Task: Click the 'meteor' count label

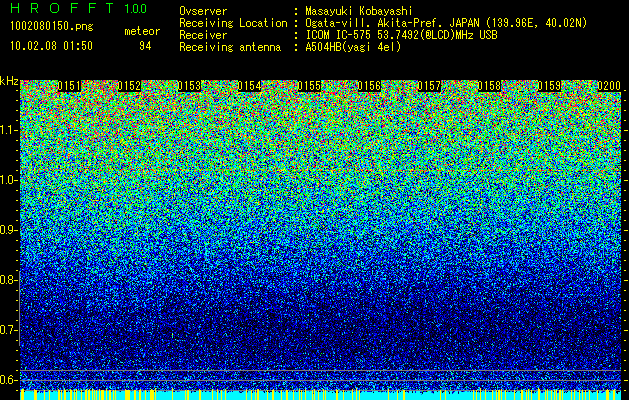Action: pyautogui.click(x=142, y=31)
